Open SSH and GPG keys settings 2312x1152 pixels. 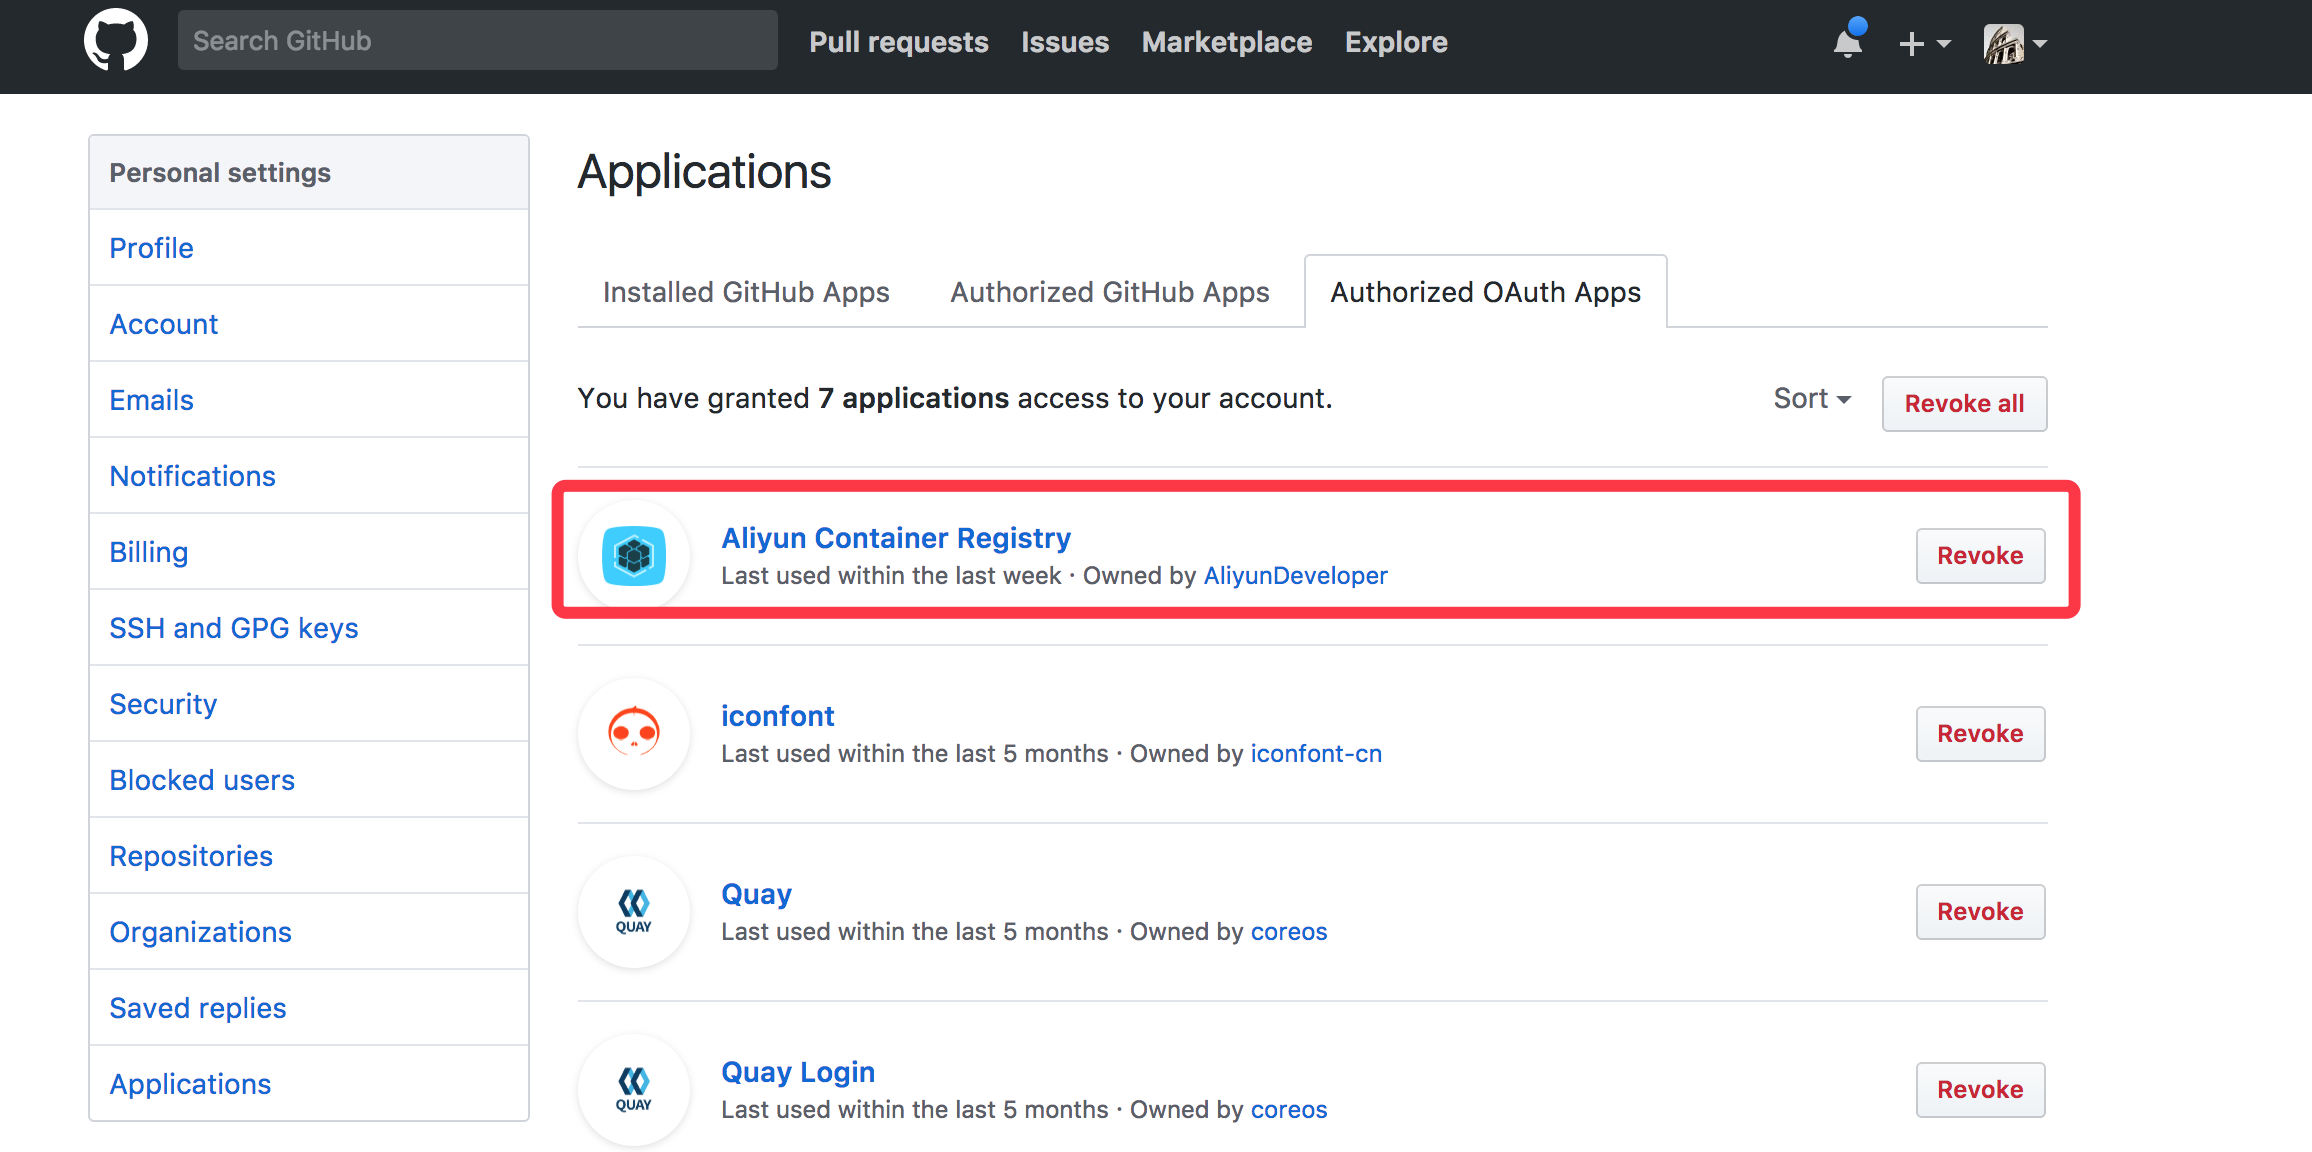pos(309,628)
